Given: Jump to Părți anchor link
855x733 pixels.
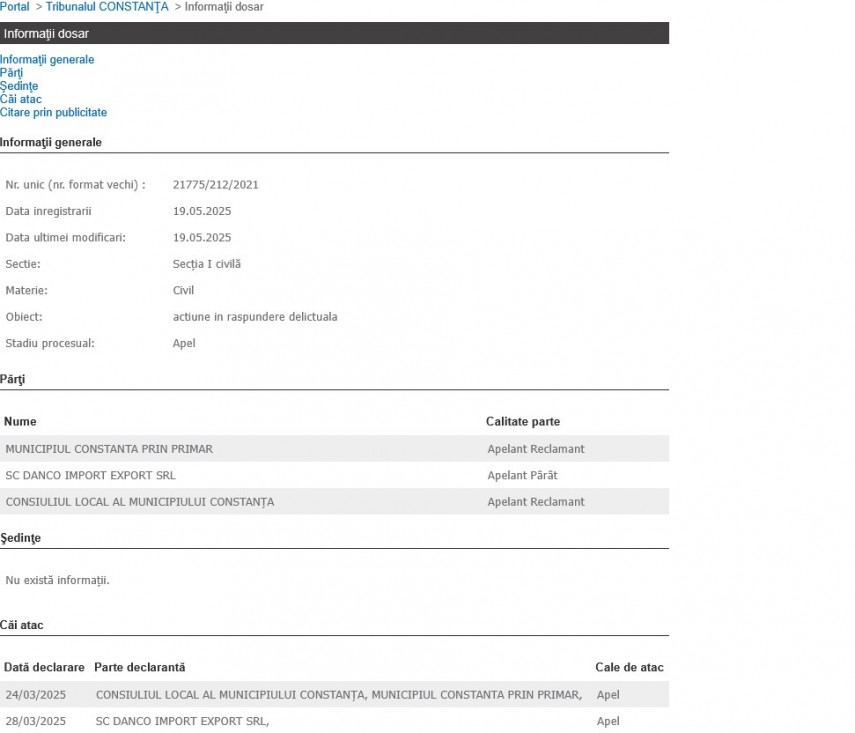Looking at the screenshot, I should click(11, 73).
